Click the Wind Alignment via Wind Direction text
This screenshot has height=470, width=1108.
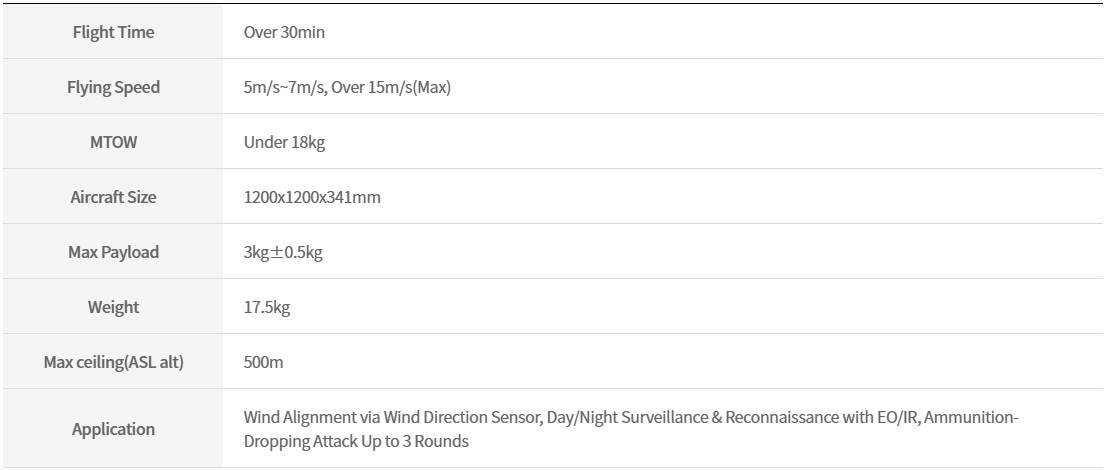point(366,417)
